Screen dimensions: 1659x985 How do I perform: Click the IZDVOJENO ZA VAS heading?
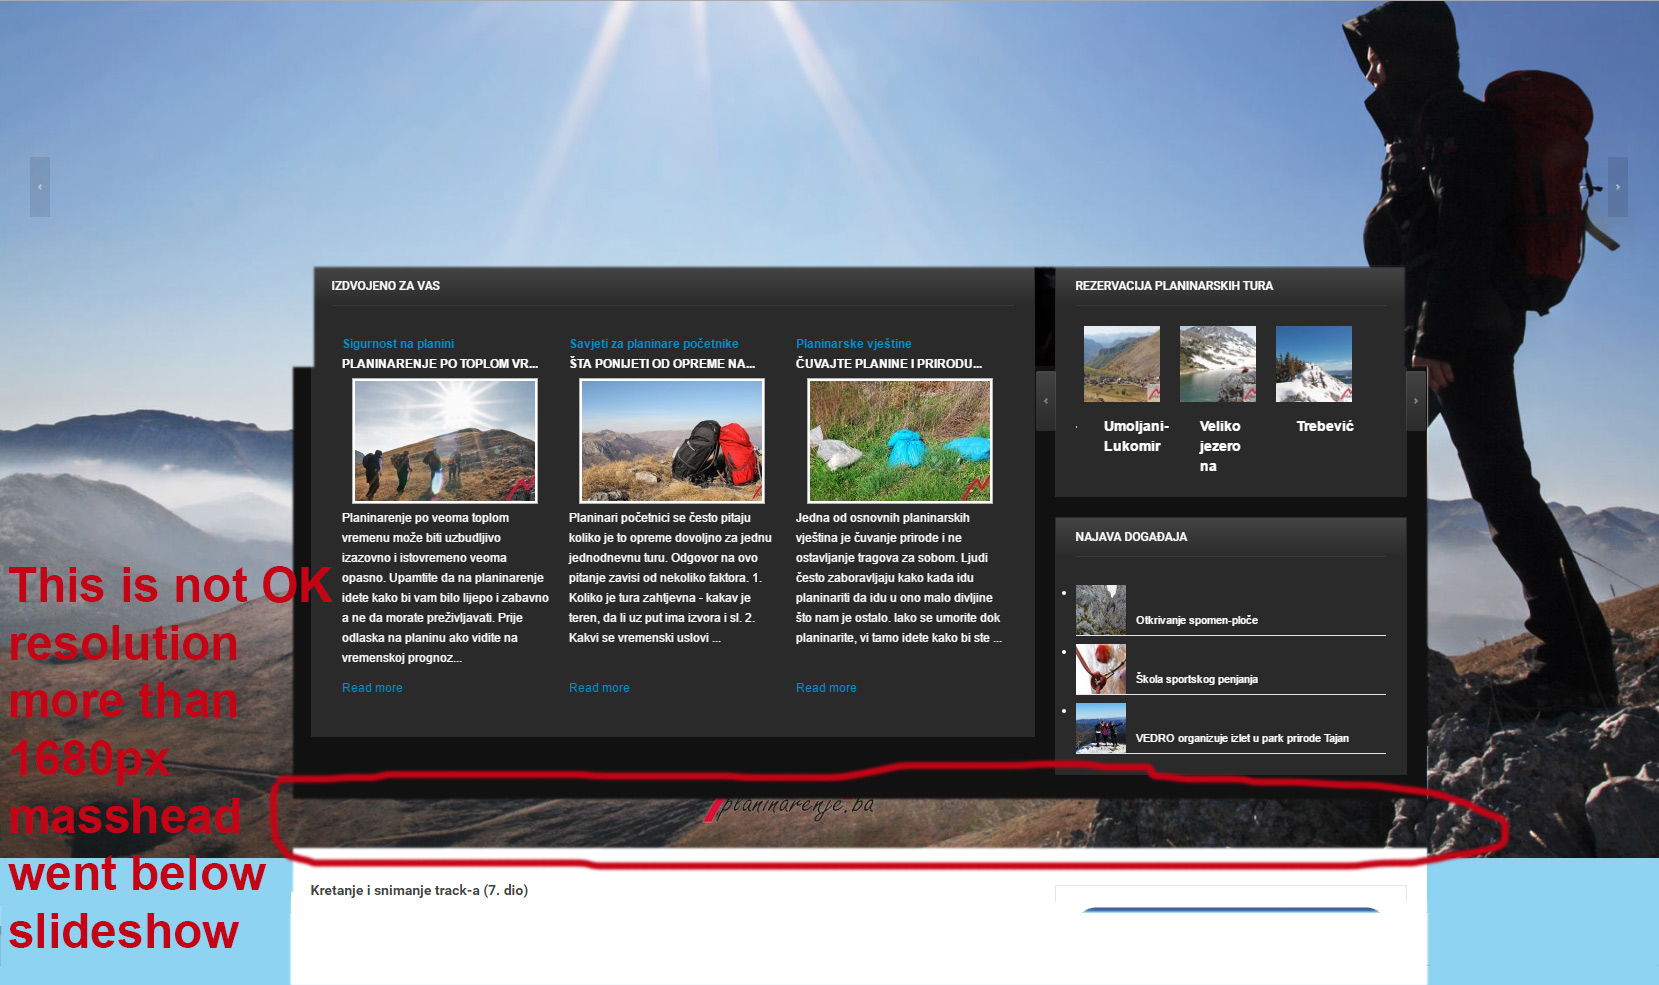[x=385, y=286]
